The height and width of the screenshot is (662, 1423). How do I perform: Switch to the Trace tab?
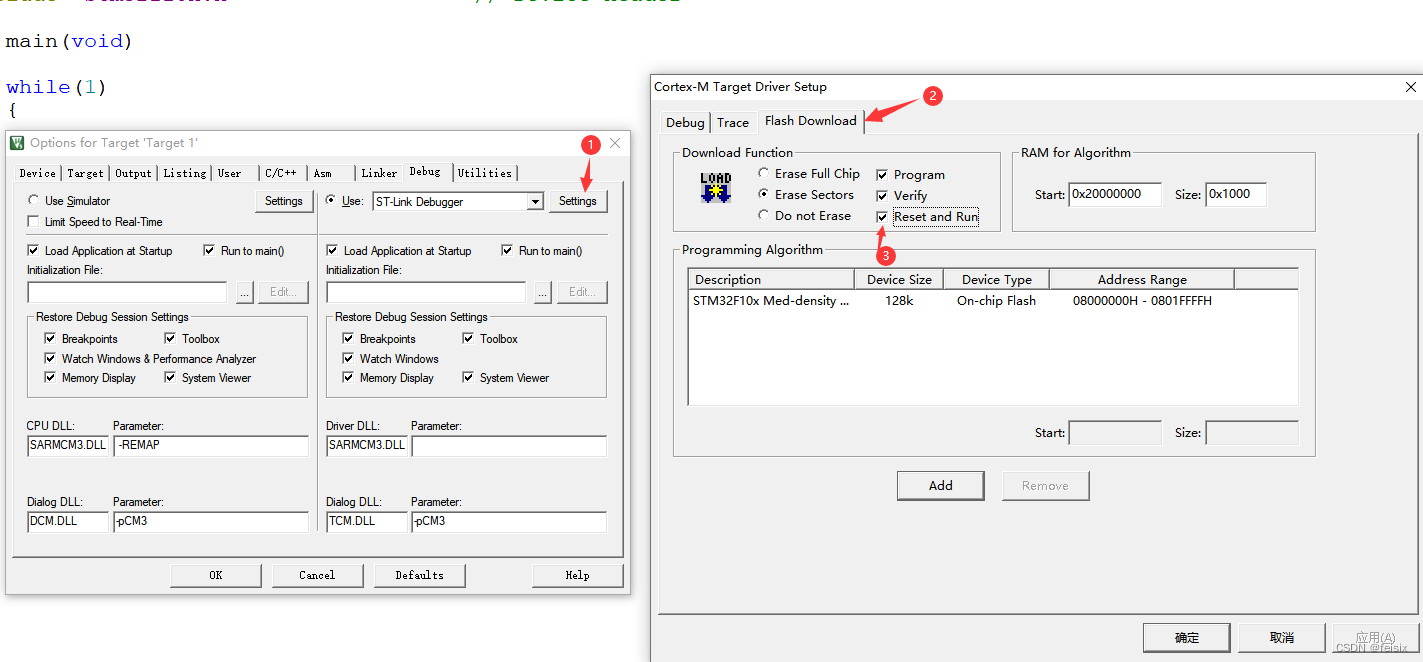pyautogui.click(x=733, y=122)
